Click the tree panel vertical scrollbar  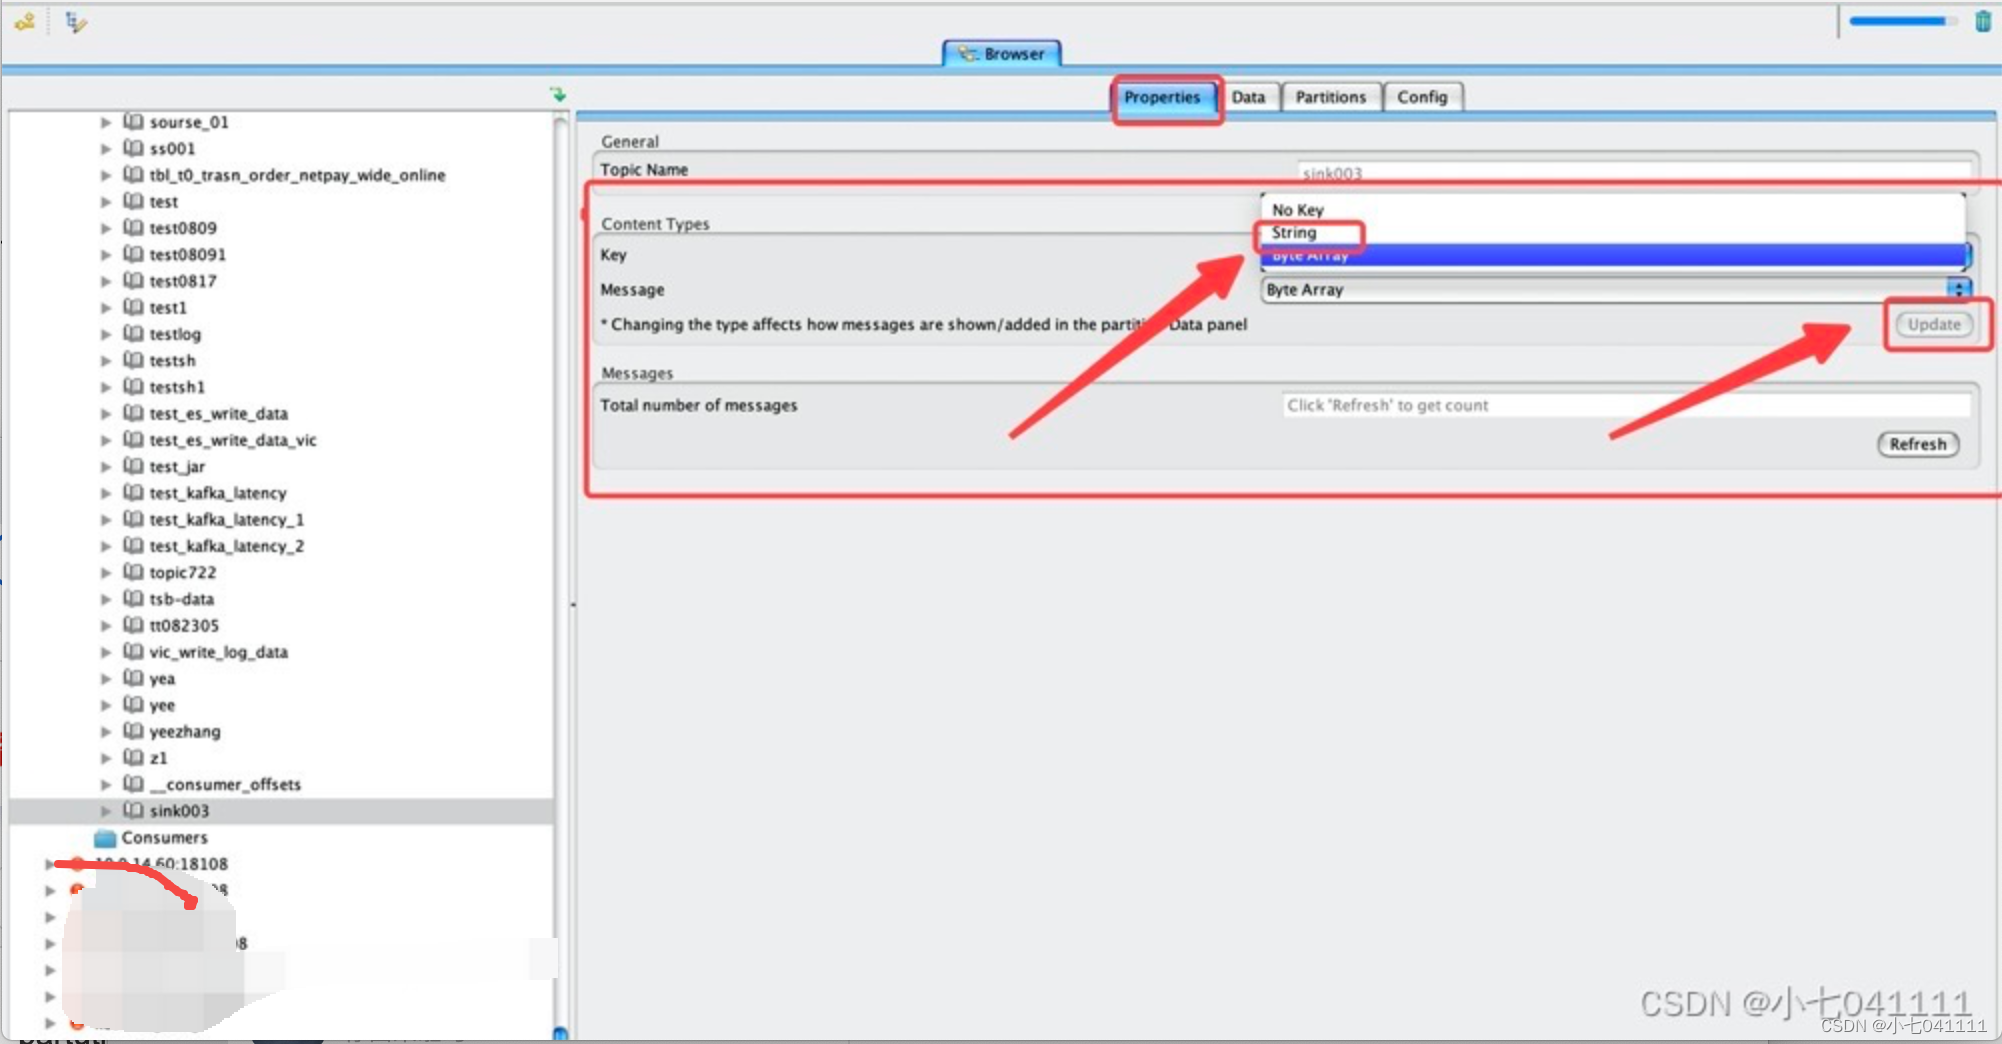[x=561, y=575]
